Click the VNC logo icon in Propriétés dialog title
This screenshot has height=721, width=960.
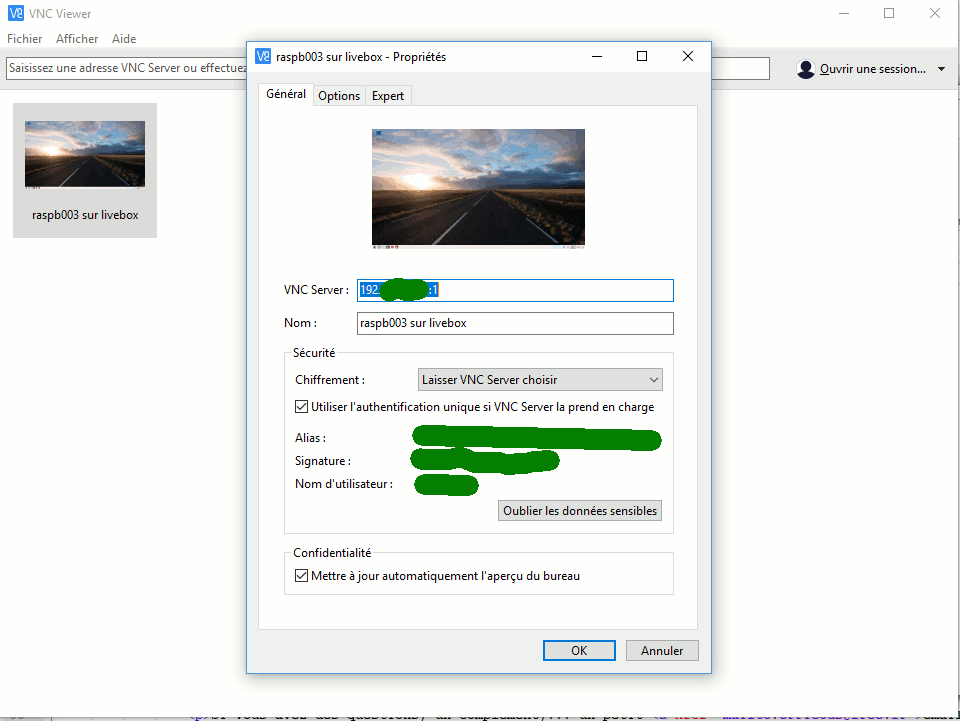coord(263,57)
